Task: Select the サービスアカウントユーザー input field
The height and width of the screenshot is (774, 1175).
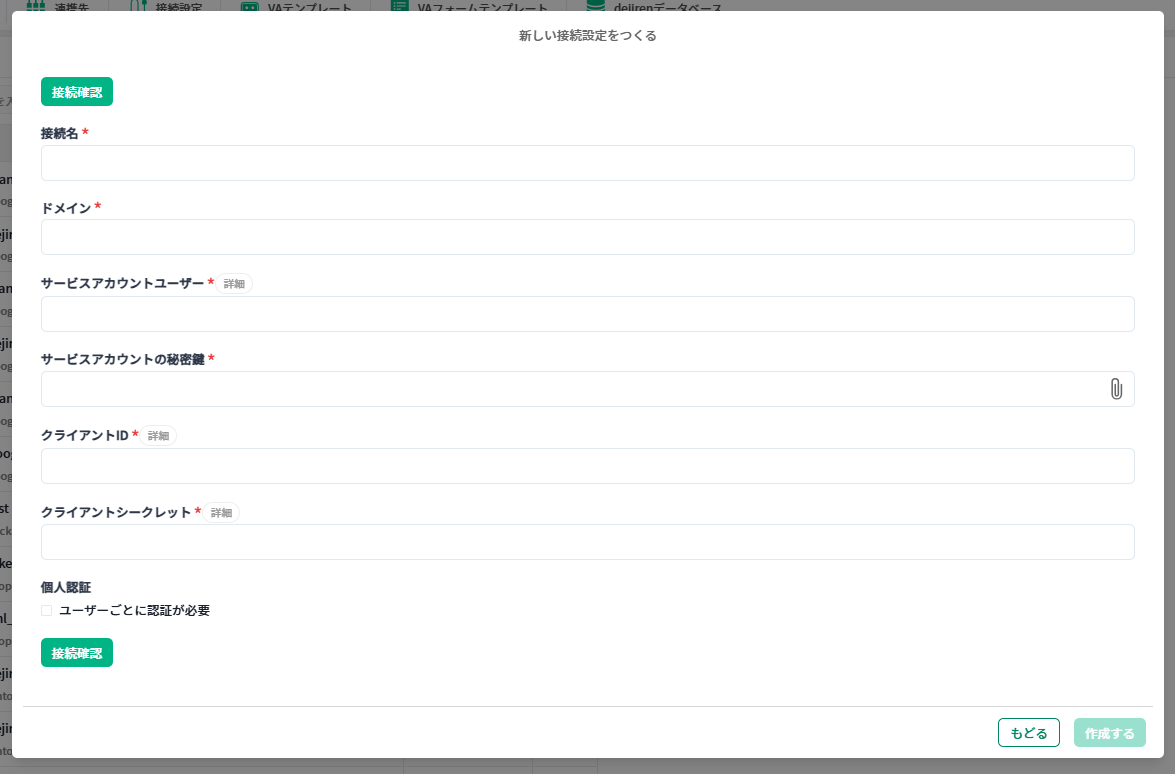Action: coord(587,314)
